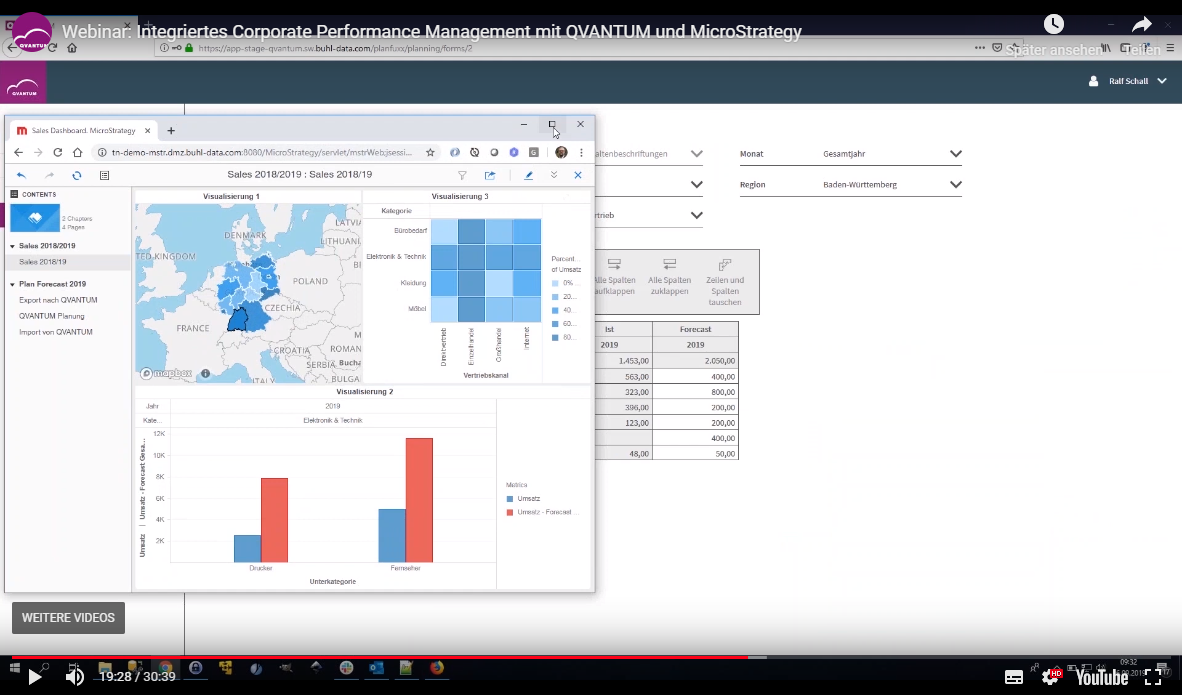Click the Bürobedarf row label in the heatmap

coord(411,231)
